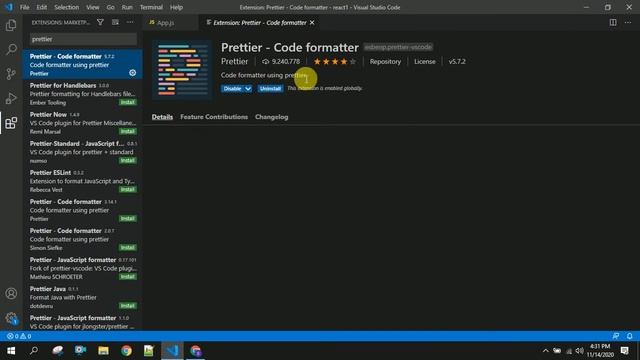Click the star rating of Prettier
Image resolution: width=640 pixels, height=360 pixels.
click(334, 62)
